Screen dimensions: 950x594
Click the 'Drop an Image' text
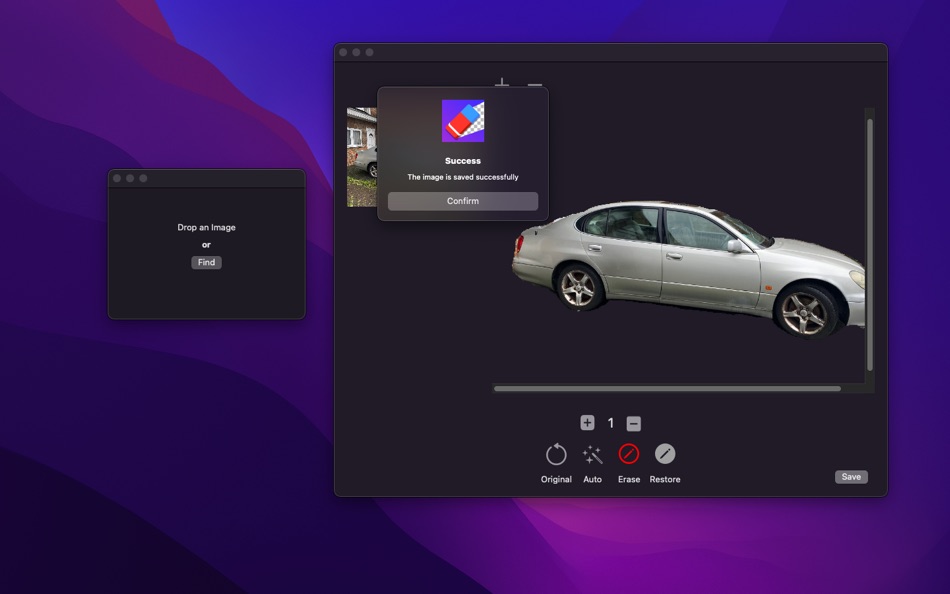207,227
